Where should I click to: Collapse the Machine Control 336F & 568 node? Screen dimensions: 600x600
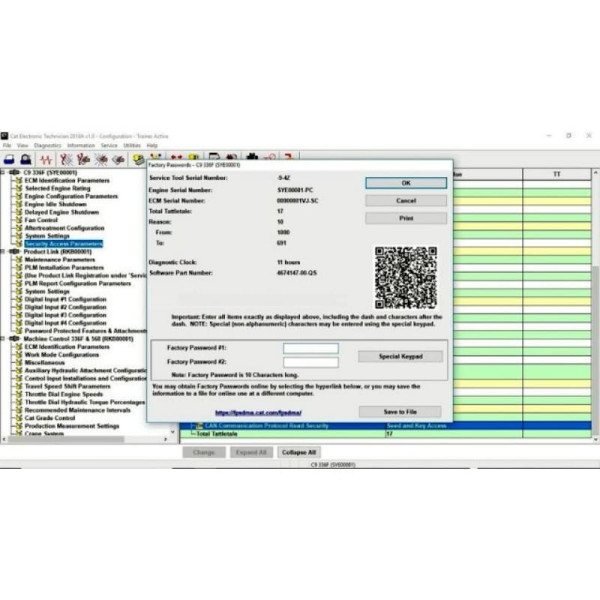pyautogui.click(x=5, y=339)
